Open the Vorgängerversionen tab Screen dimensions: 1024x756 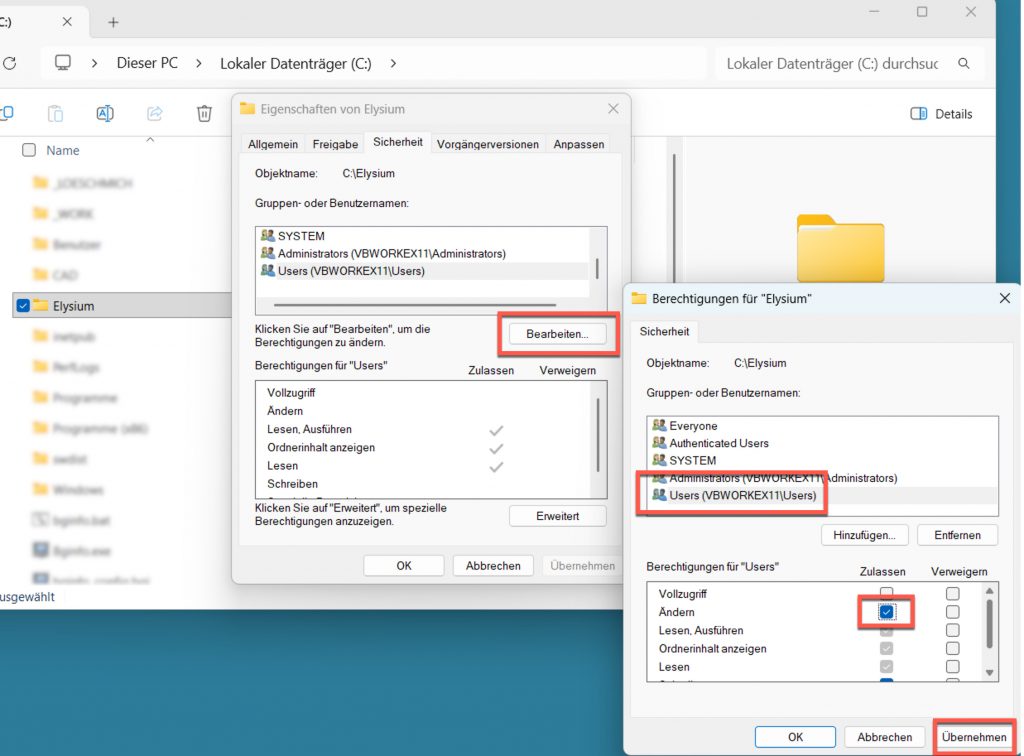tap(488, 144)
